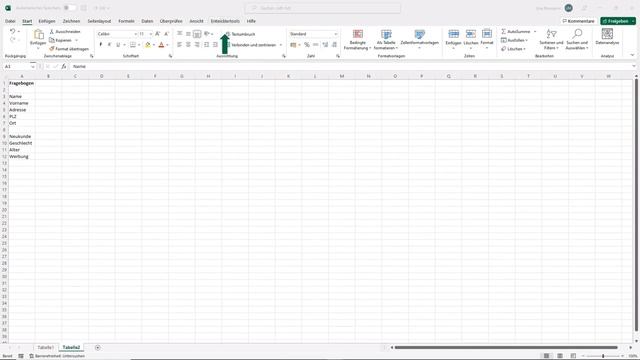Screen dimensions: 640x360
Task: Click the text orientation icon
Action: tap(207, 34)
